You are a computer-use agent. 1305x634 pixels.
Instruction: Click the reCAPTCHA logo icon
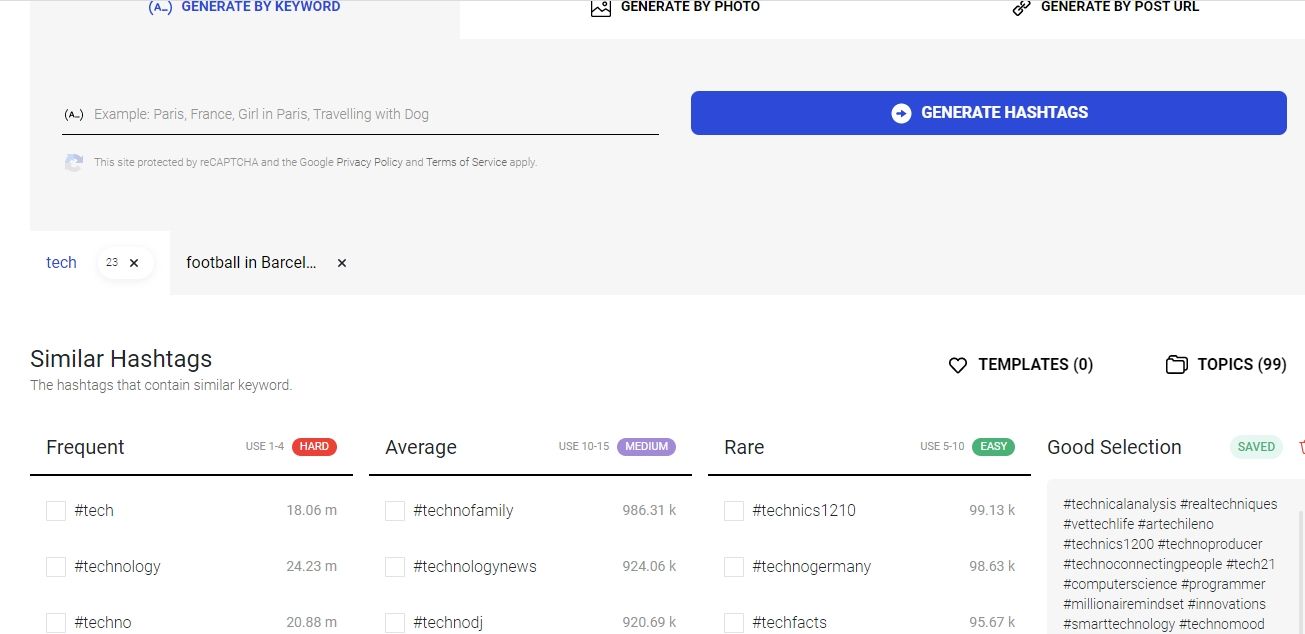74,162
